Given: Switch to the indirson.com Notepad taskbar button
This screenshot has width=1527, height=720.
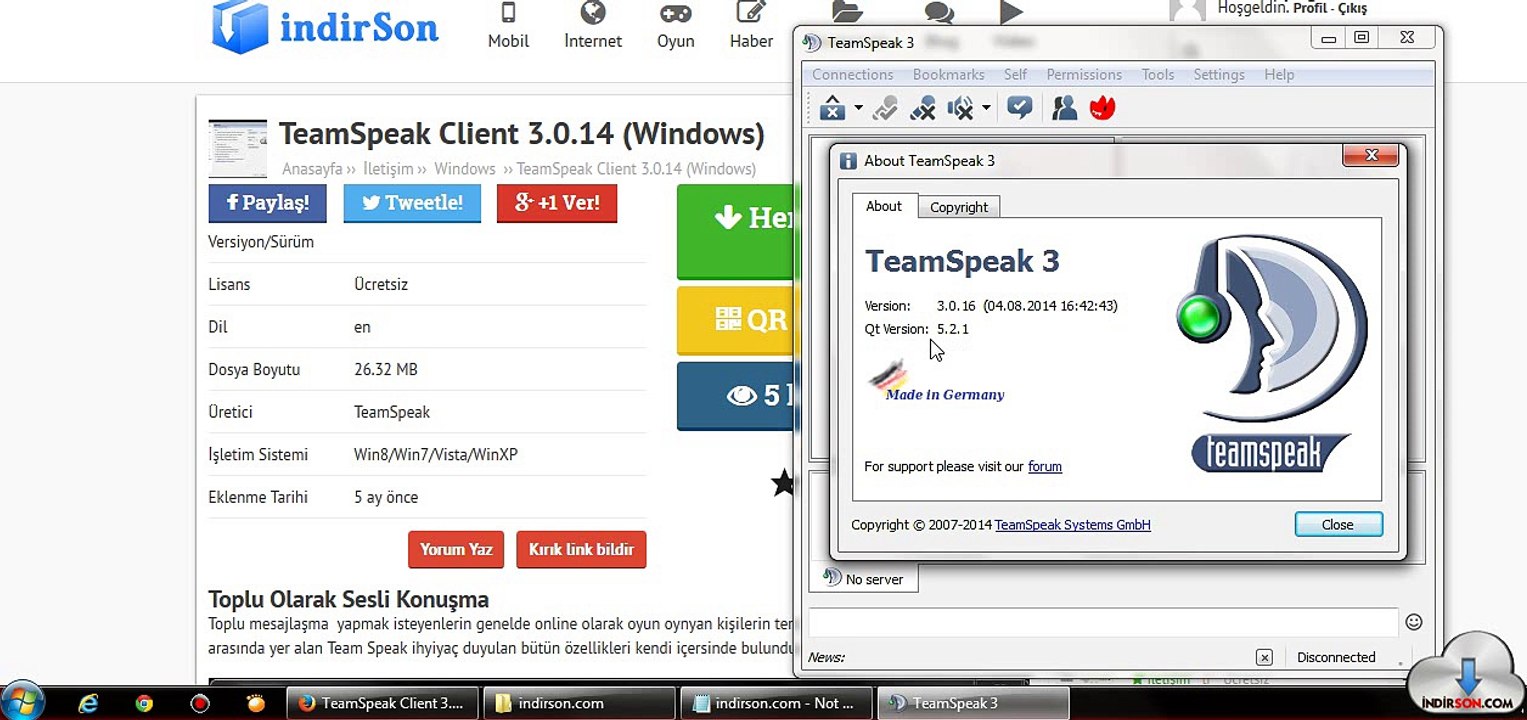Looking at the screenshot, I should click(775, 703).
